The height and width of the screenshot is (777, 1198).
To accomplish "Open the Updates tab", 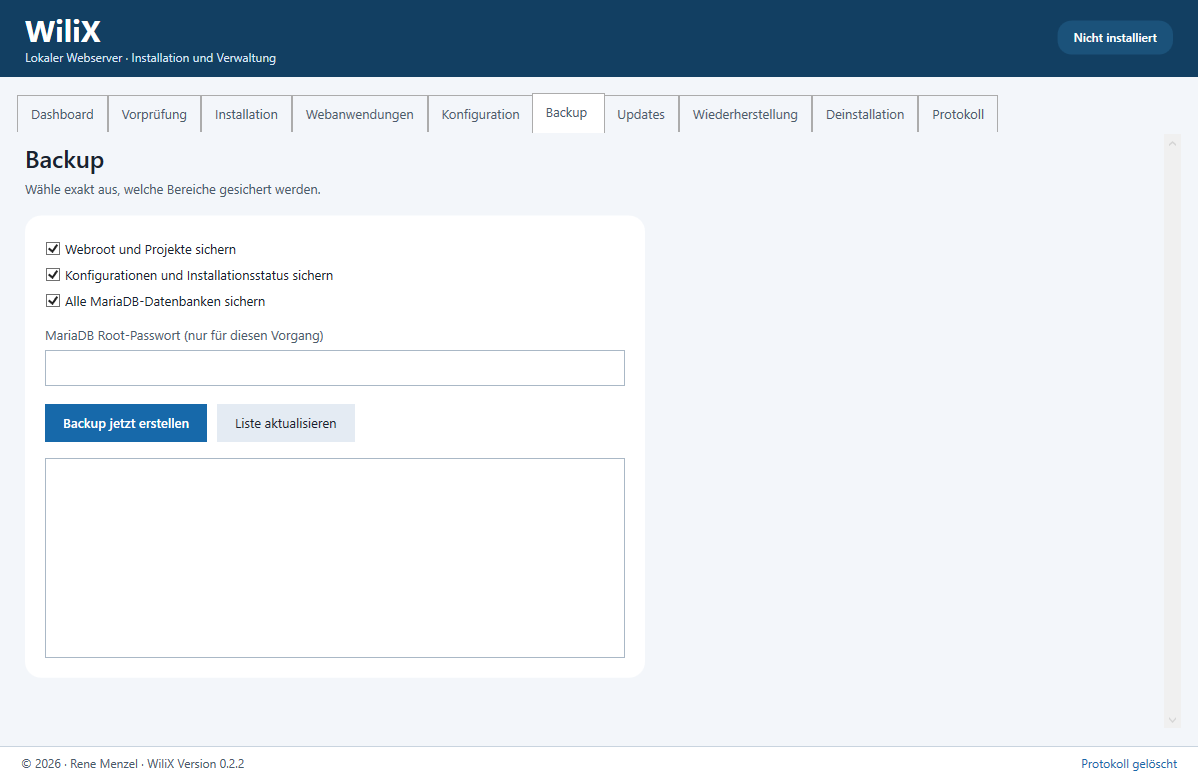I will (x=641, y=114).
